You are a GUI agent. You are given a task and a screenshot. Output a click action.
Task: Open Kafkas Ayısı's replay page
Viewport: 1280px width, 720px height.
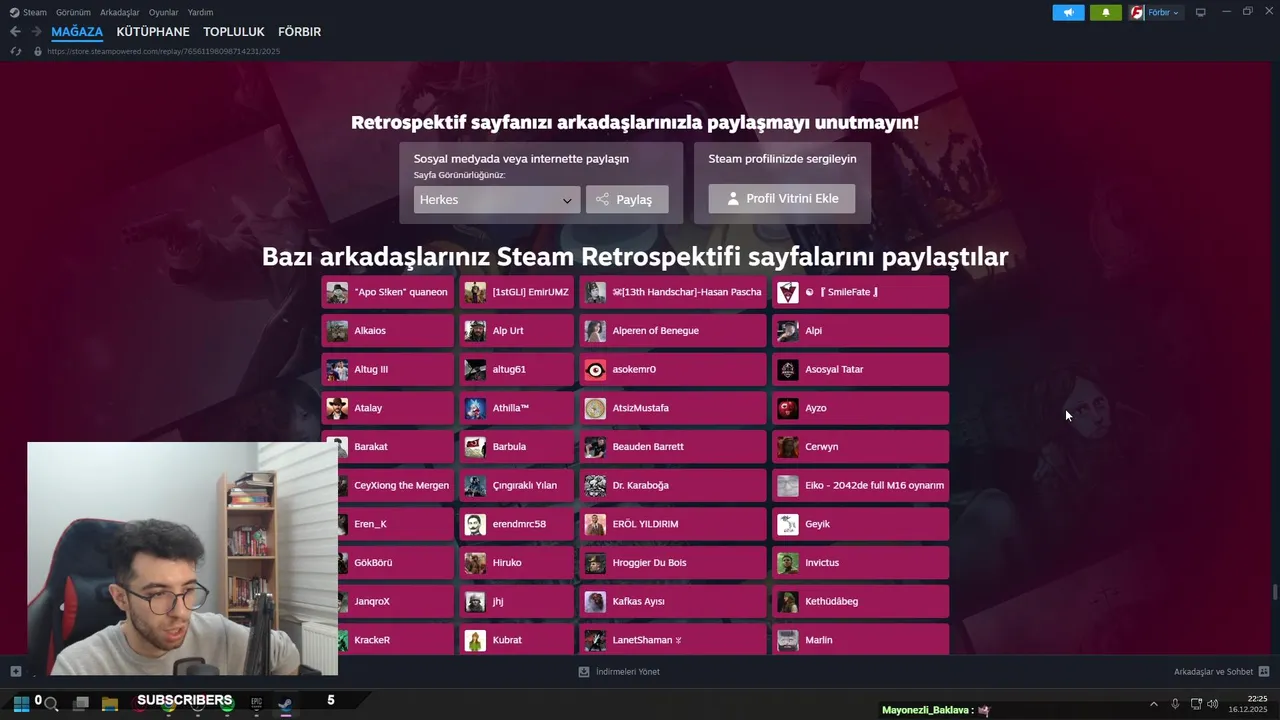click(x=673, y=601)
